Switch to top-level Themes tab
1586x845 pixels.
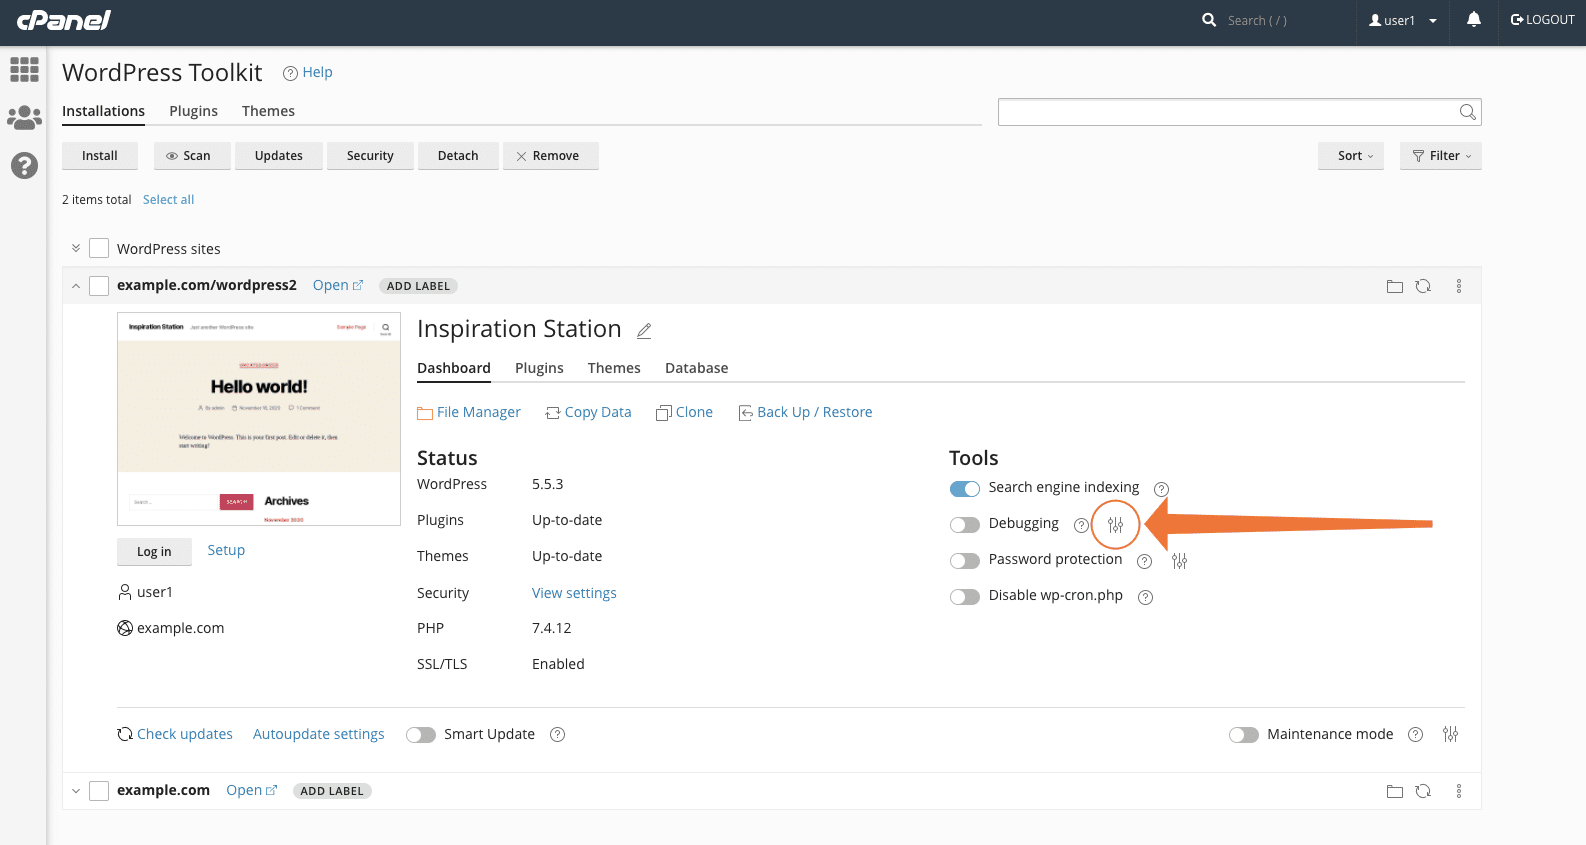[268, 111]
